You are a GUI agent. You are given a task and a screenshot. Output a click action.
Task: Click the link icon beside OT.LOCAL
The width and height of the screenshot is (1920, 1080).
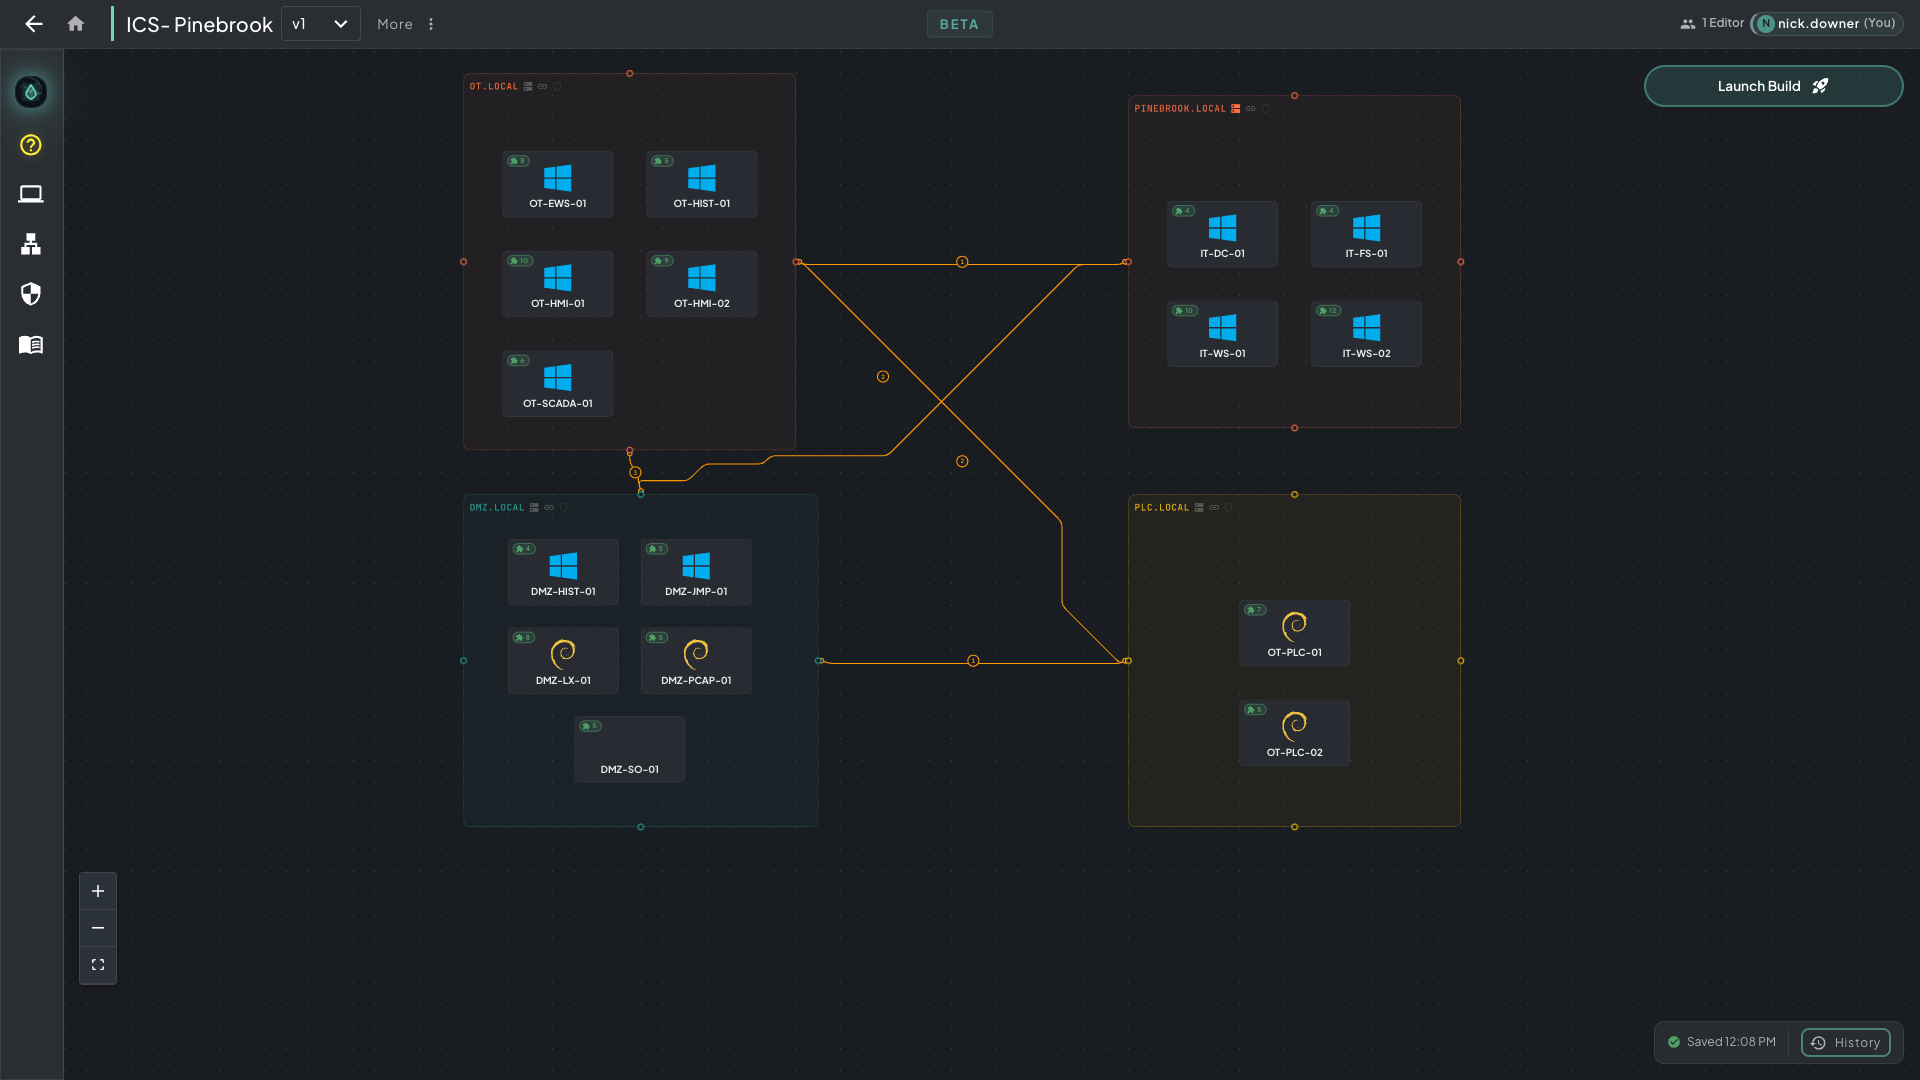coord(543,87)
